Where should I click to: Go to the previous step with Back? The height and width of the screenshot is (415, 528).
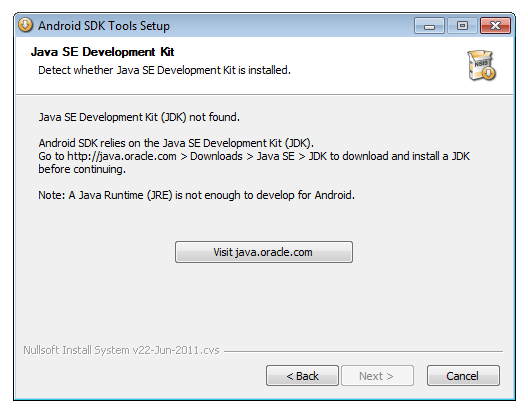(x=302, y=376)
